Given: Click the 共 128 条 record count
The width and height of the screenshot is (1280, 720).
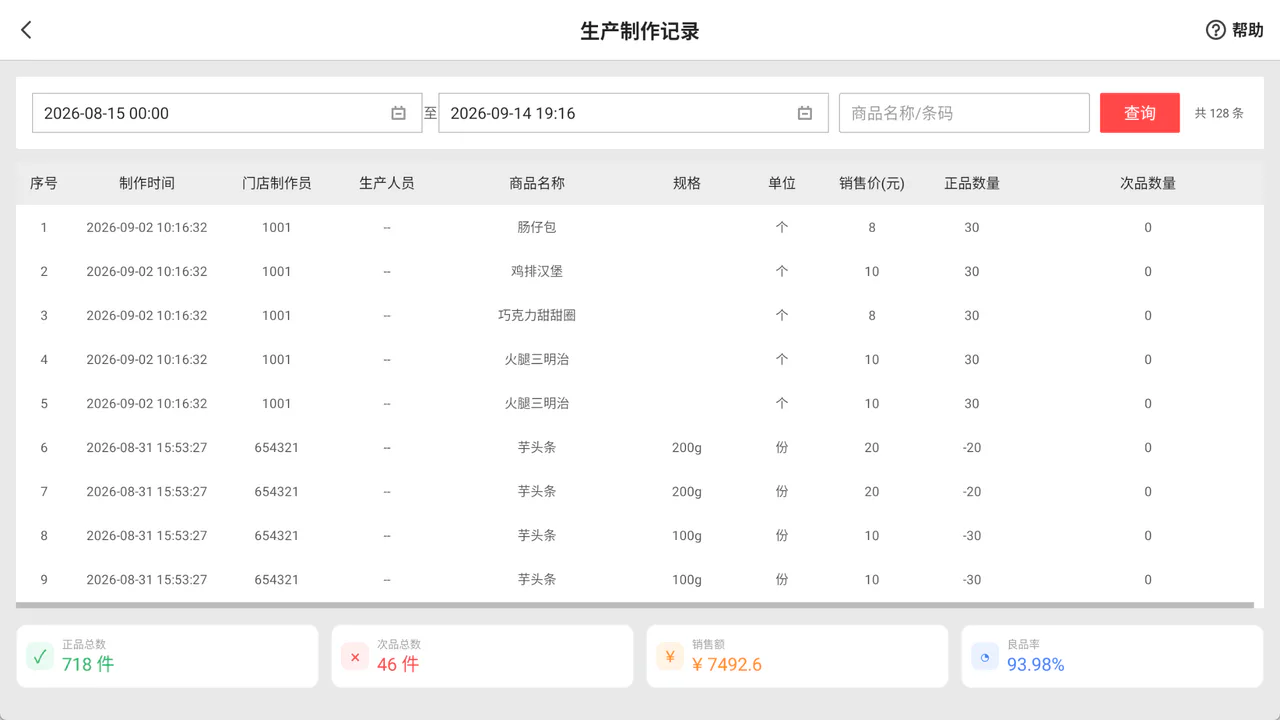Looking at the screenshot, I should point(1219,113).
